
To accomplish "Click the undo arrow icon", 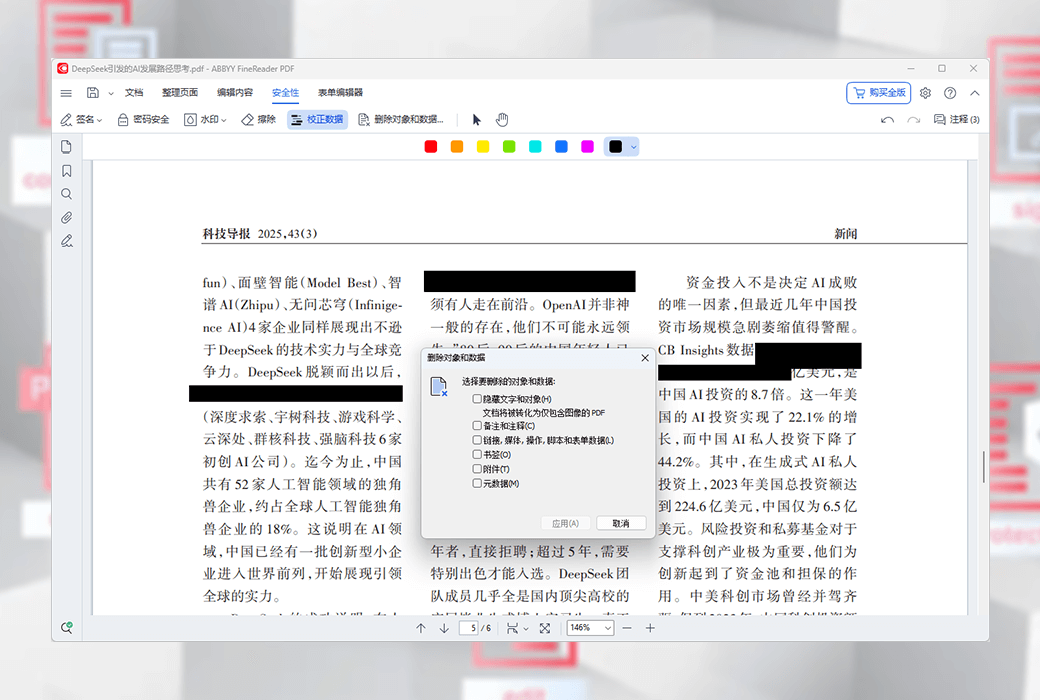I will coord(887,120).
